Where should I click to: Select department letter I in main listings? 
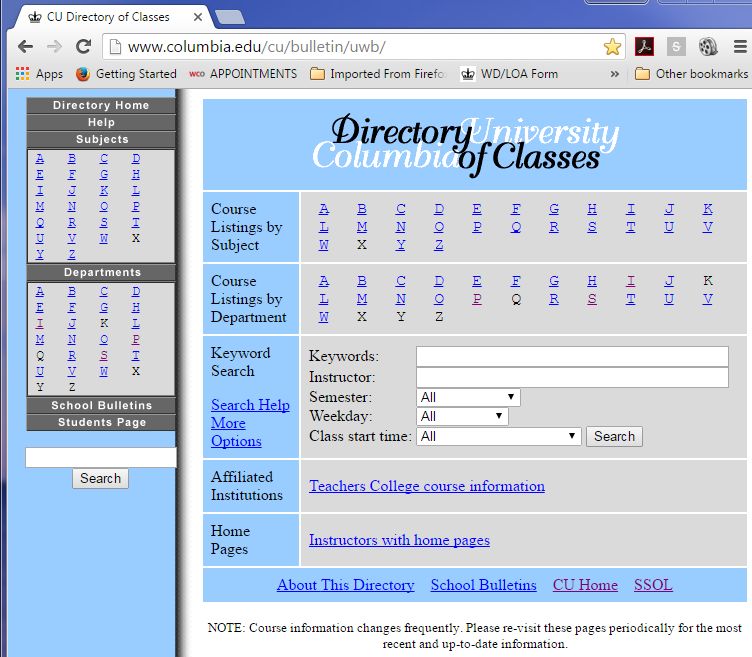631,281
